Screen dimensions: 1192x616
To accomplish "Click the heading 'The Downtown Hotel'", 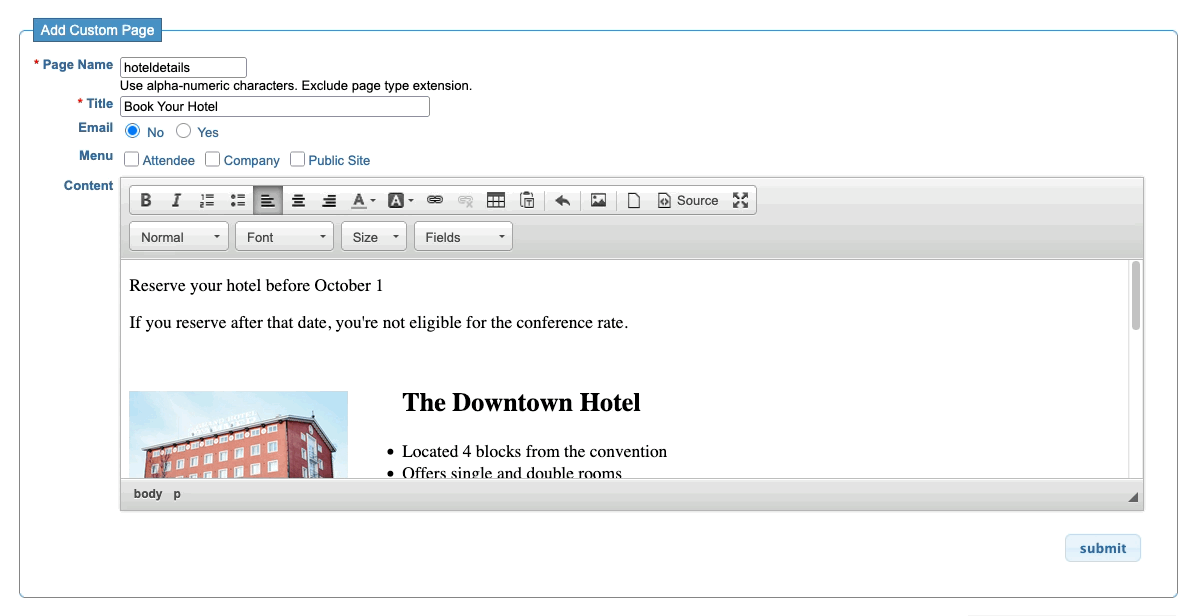I will click(x=521, y=402).
